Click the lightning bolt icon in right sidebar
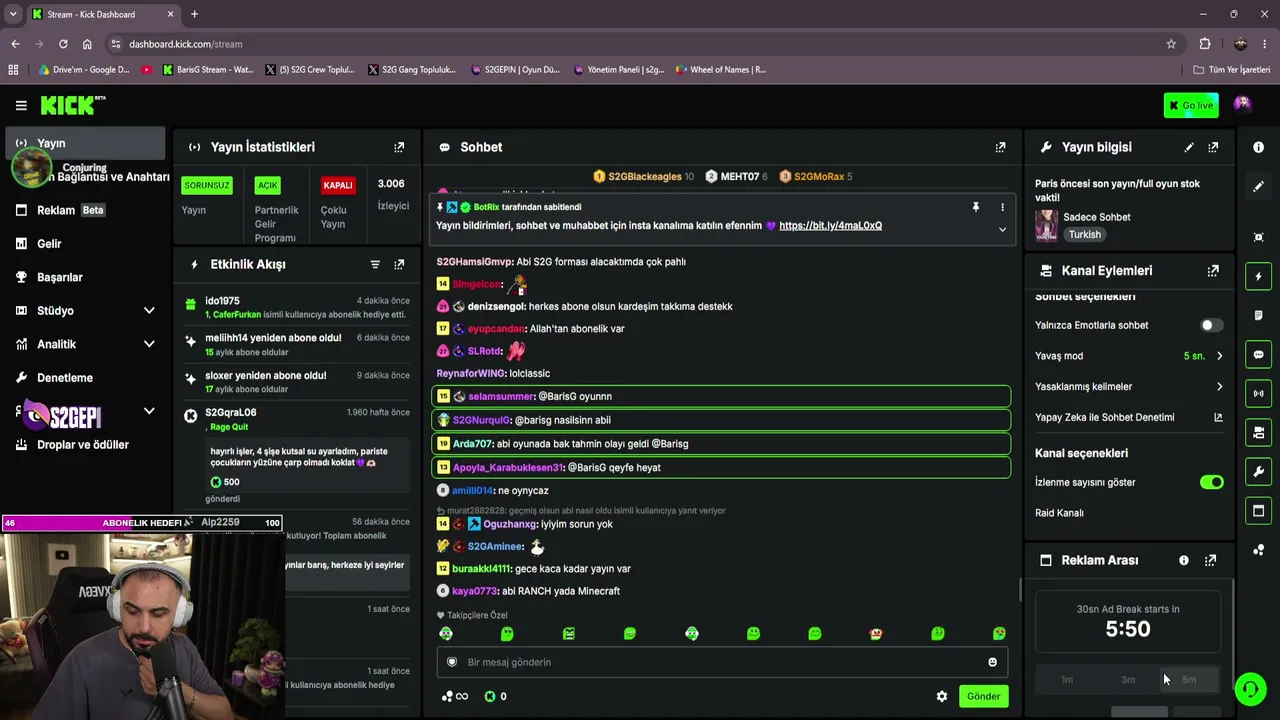Screen dimensions: 1280x720 click(1258, 277)
